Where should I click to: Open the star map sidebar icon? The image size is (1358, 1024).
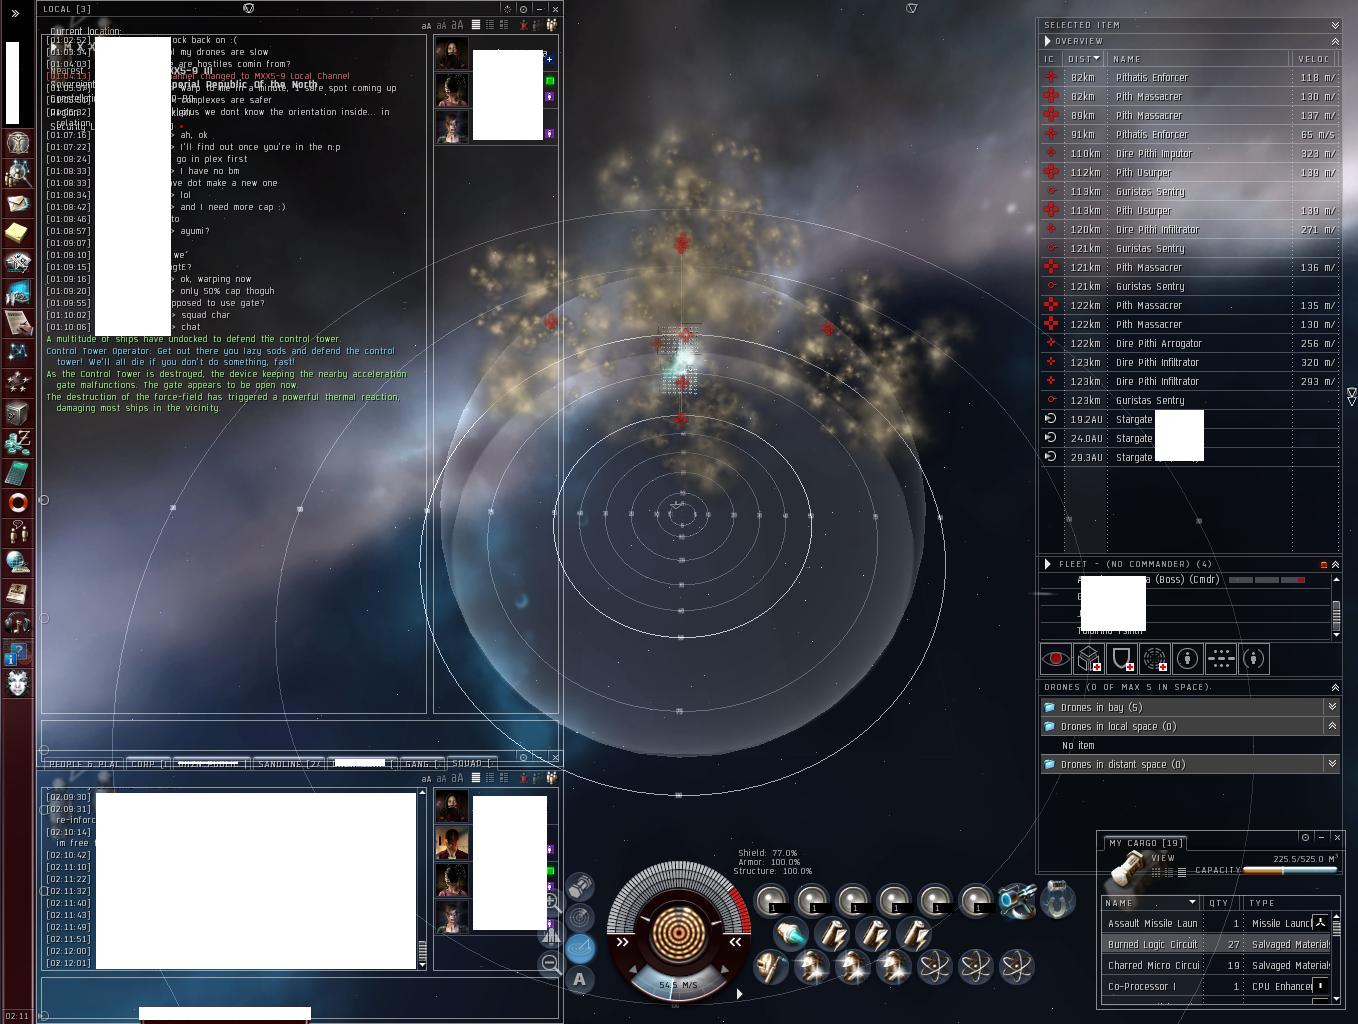18,352
